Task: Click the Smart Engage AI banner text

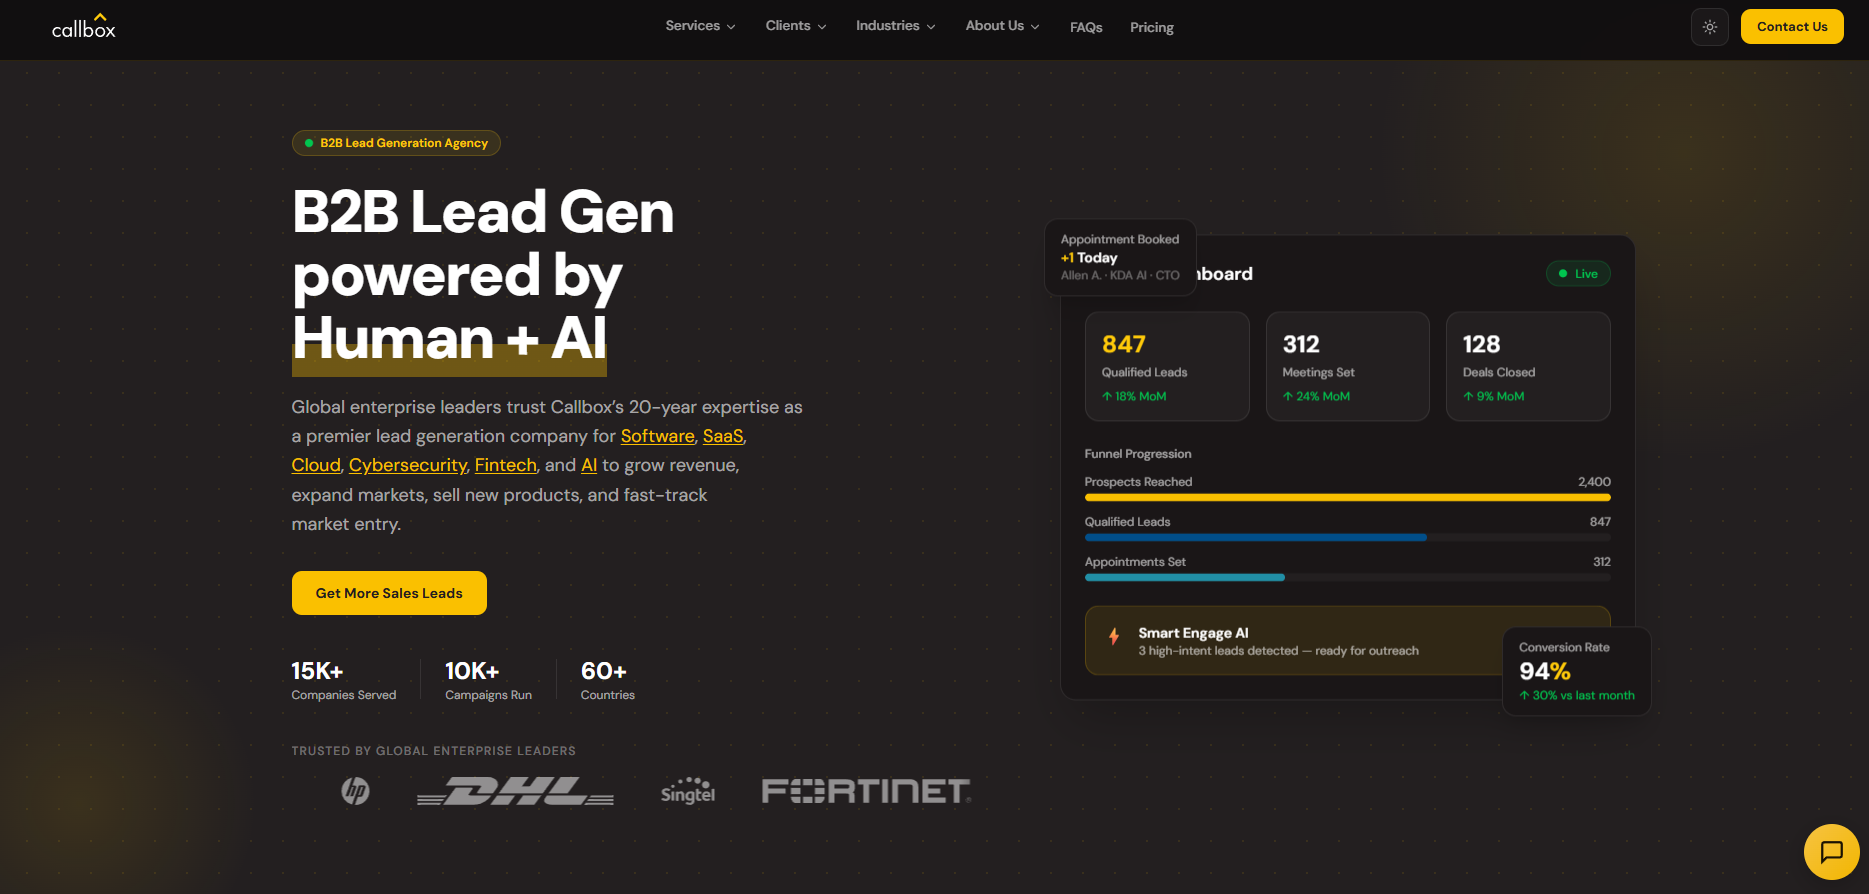Action: coord(1278,641)
